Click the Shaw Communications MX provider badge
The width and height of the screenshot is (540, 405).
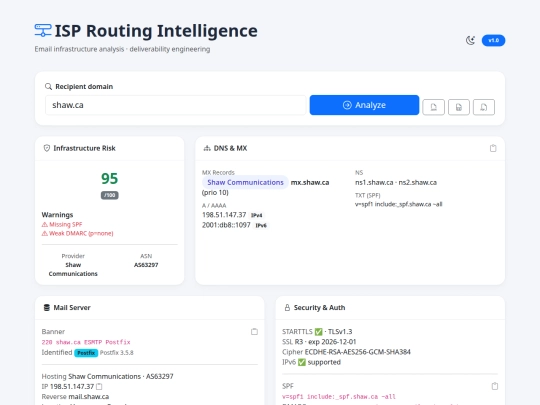click(x=245, y=183)
